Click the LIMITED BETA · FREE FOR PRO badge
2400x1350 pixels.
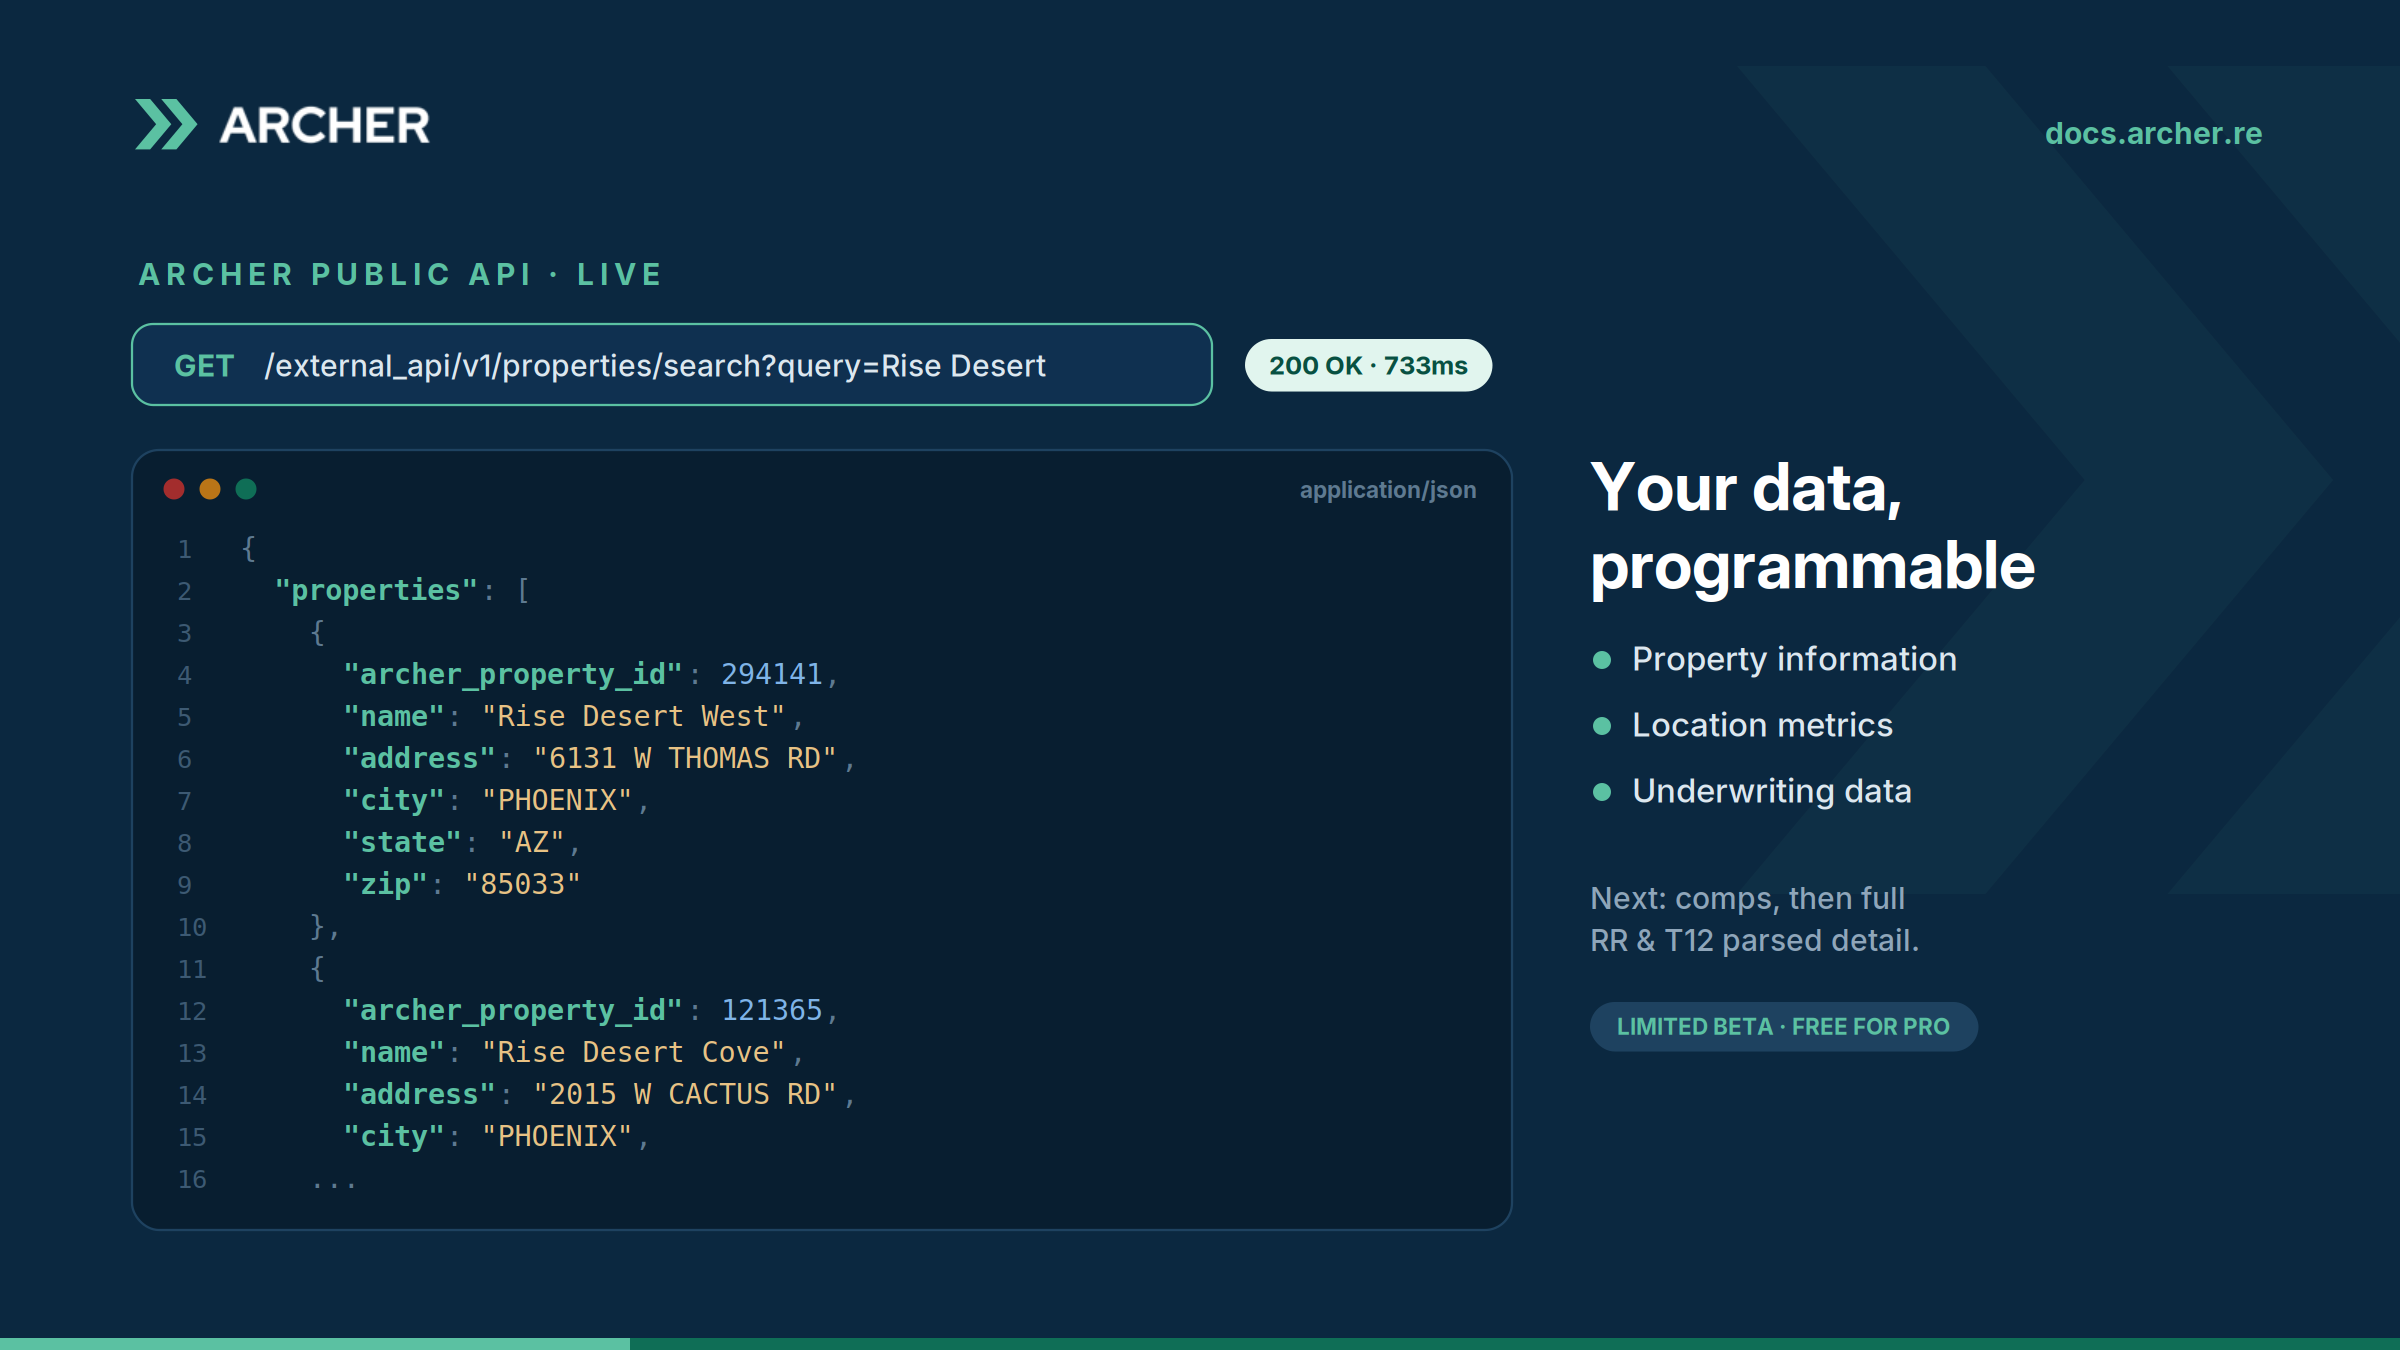(x=1784, y=1027)
